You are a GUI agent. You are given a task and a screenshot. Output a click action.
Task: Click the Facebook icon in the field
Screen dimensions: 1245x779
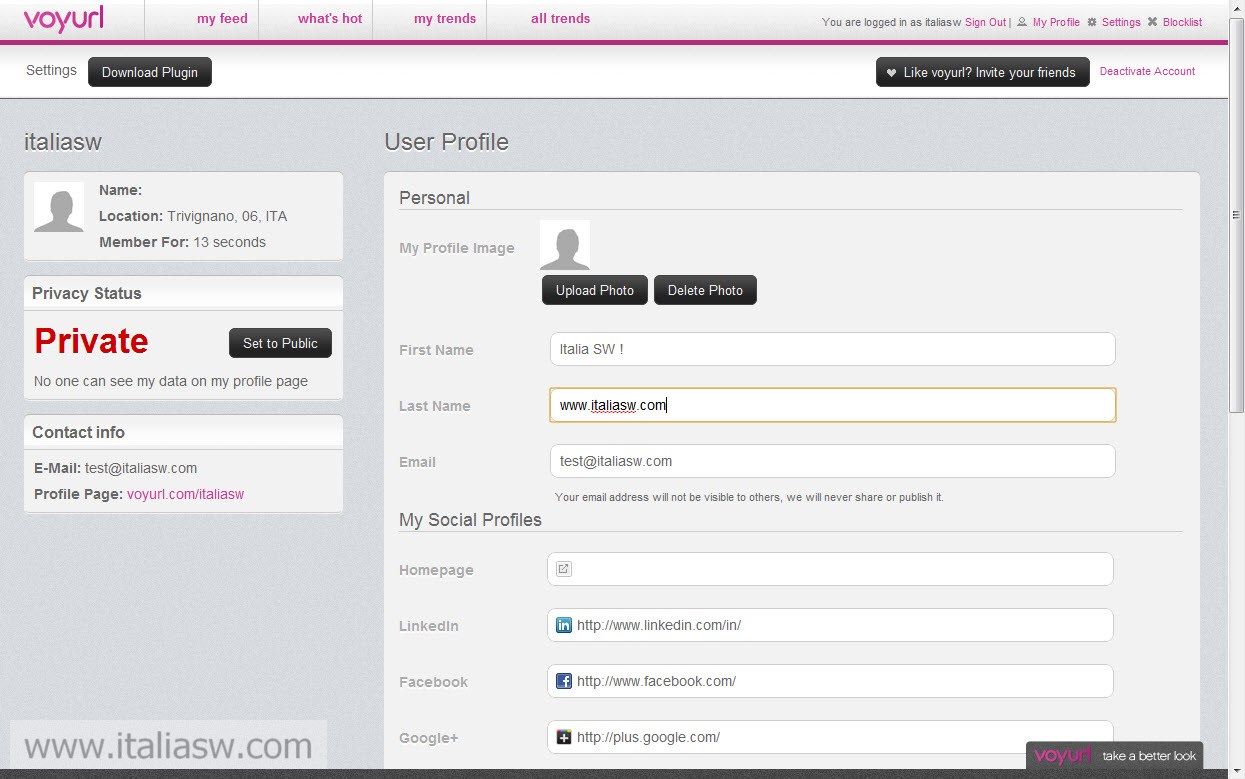tap(564, 681)
